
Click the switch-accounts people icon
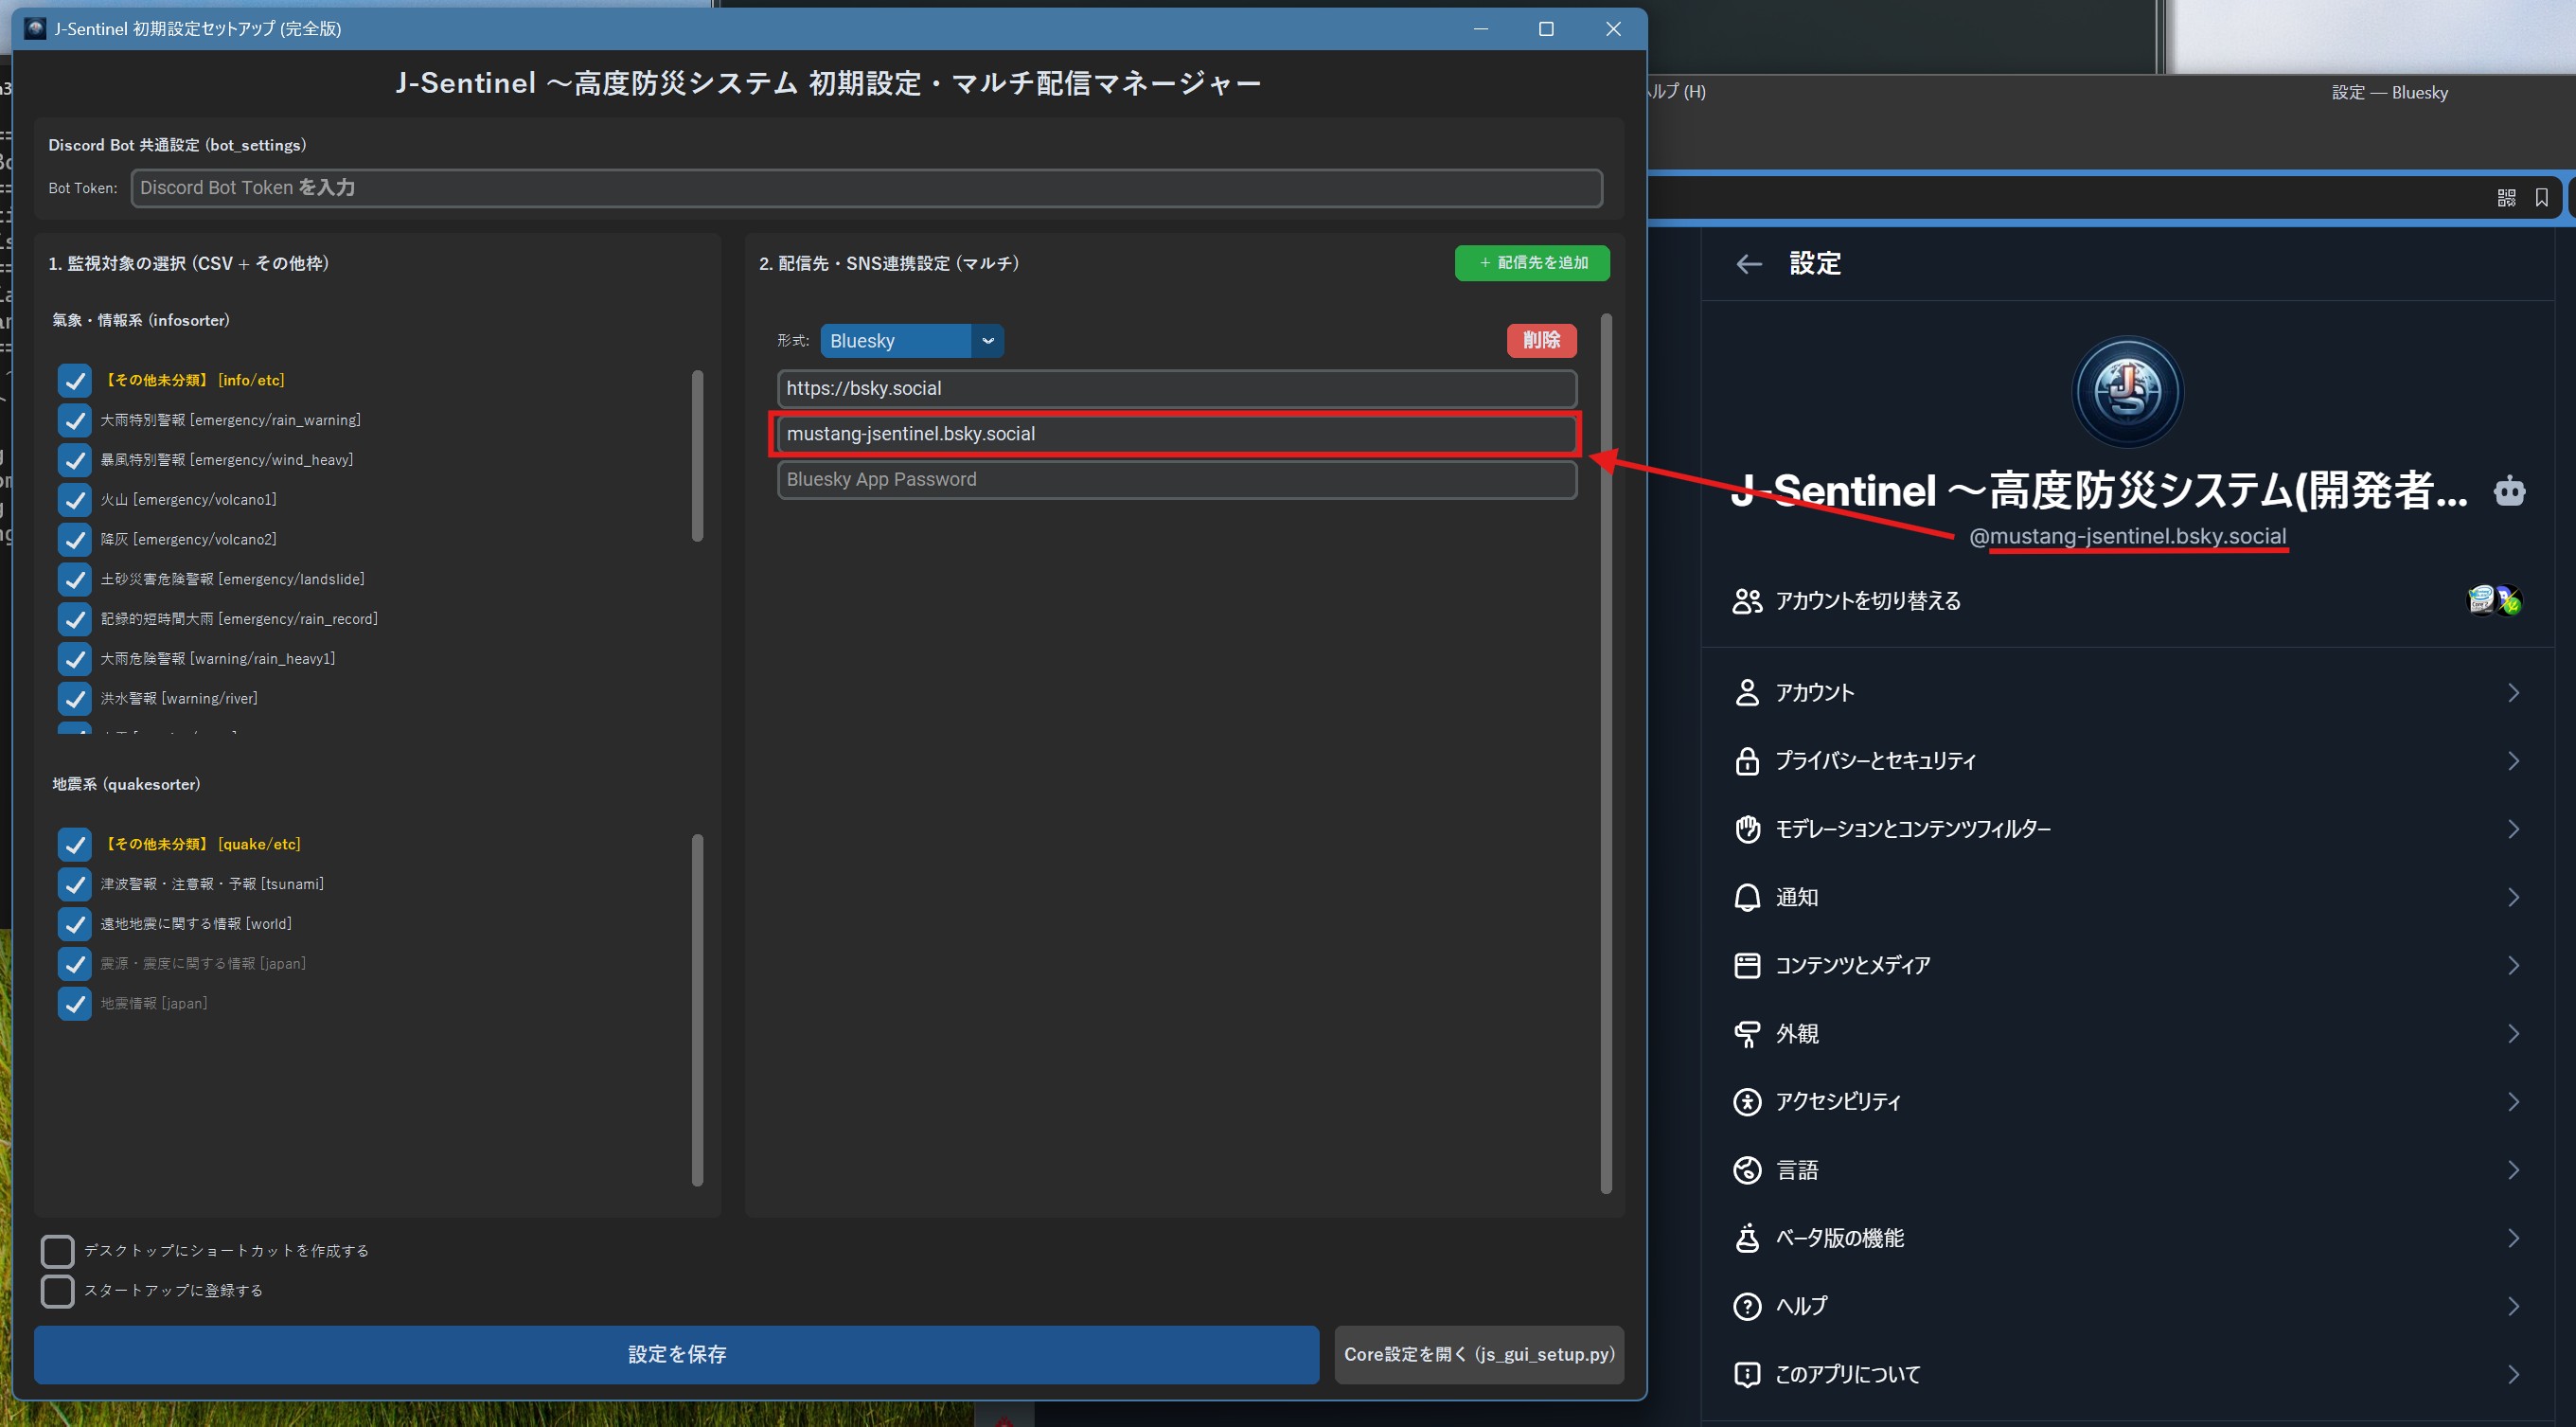click(1747, 601)
